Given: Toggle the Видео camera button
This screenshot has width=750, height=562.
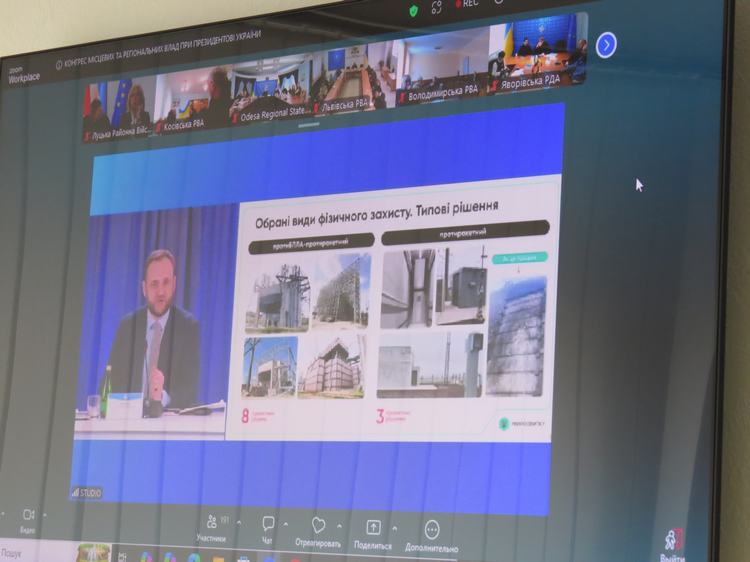Looking at the screenshot, I should [x=28, y=516].
